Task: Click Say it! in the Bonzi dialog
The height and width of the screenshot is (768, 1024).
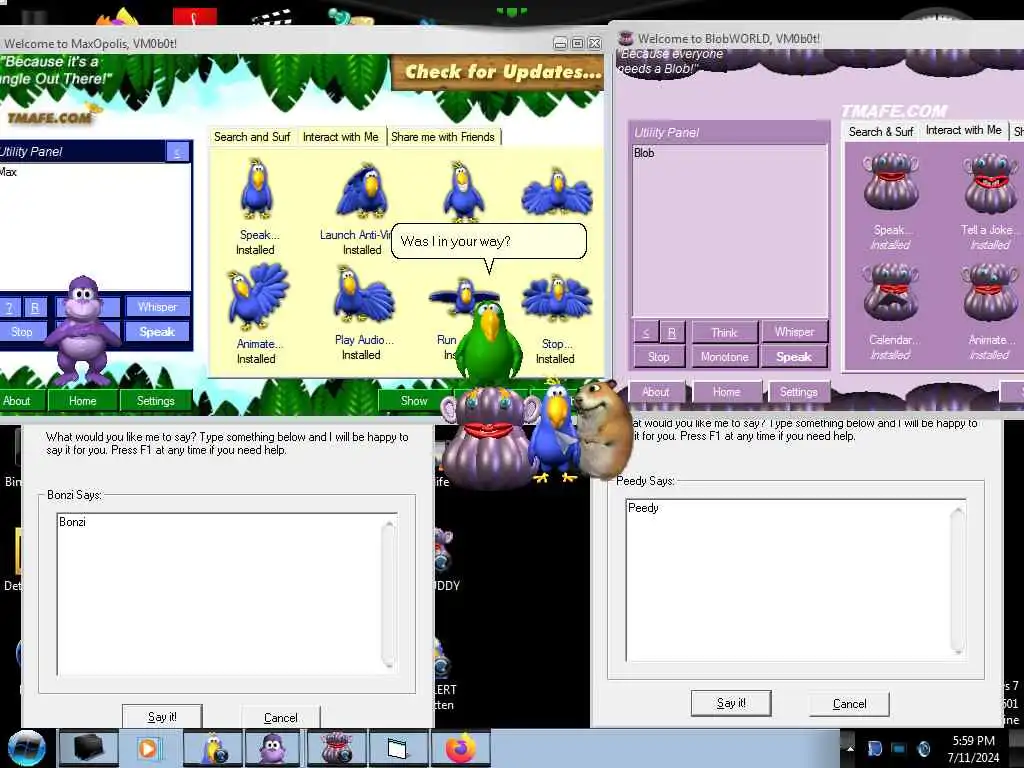Action: point(162,717)
